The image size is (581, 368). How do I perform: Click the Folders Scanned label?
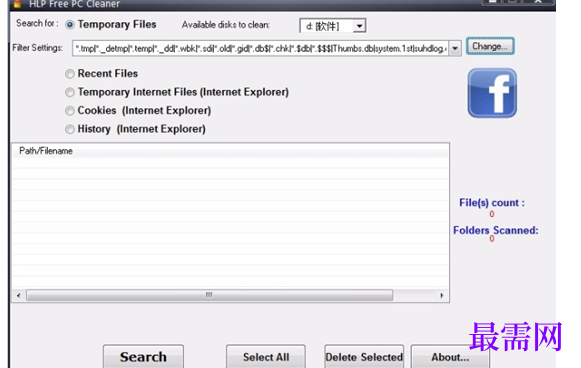[x=495, y=230]
